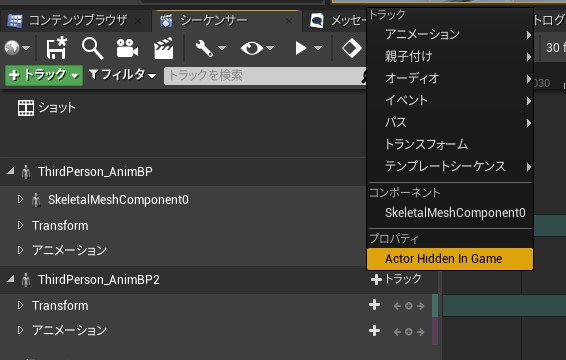Click the render movie clapperboard icon
Image resolution: width=566 pixels, height=360 pixels.
[x=164, y=48]
